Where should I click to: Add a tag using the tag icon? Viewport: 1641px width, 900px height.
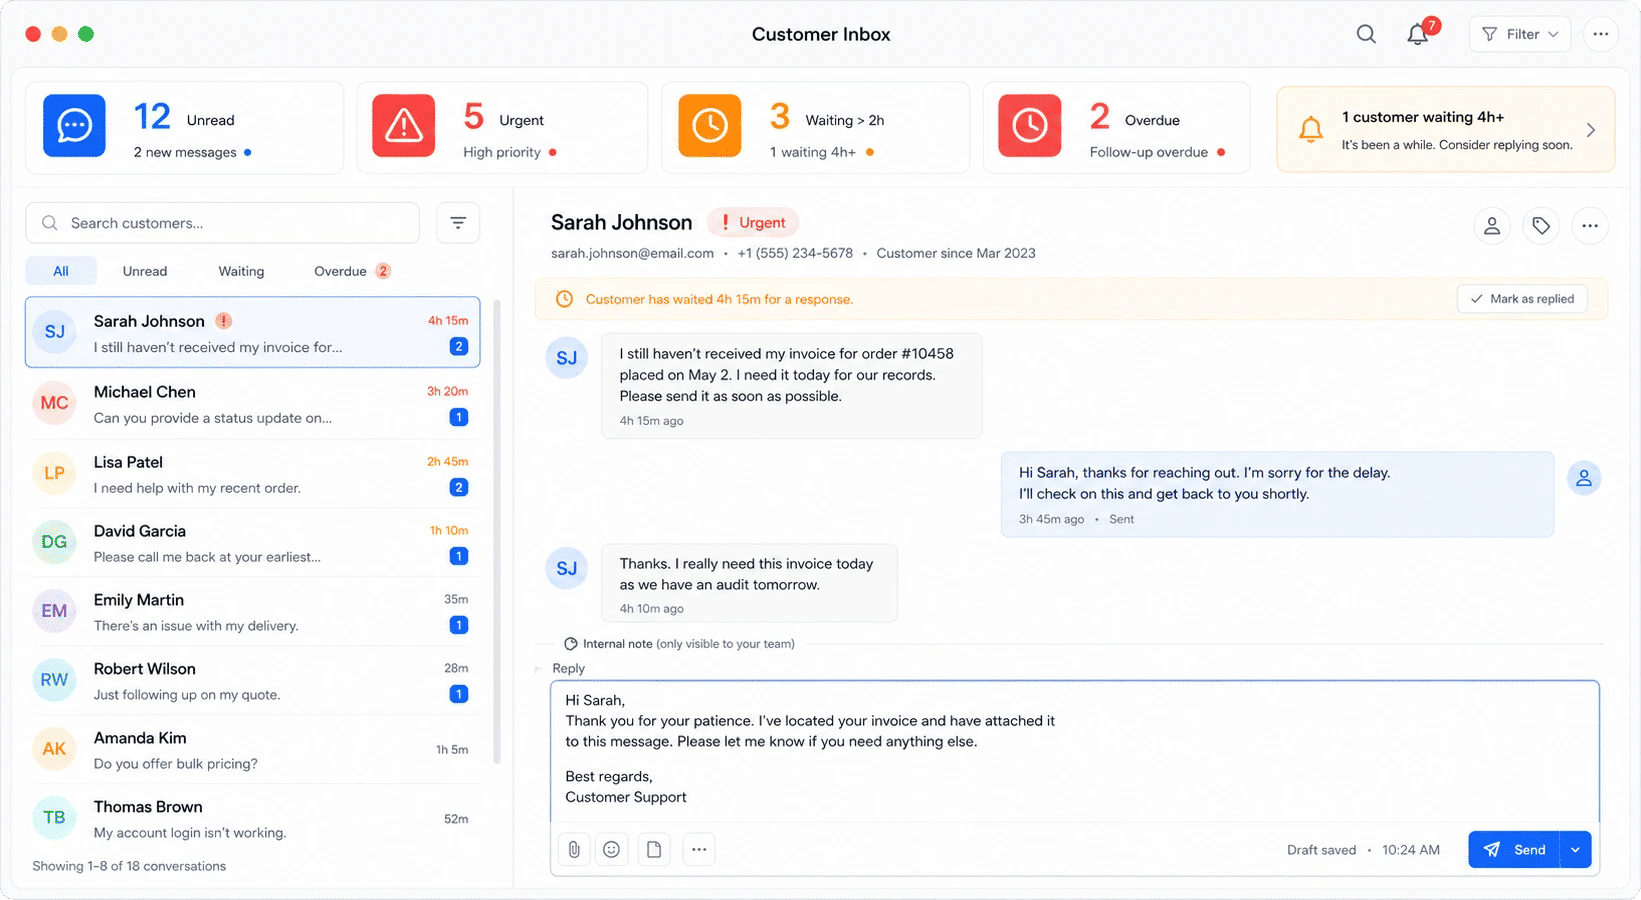point(1541,226)
